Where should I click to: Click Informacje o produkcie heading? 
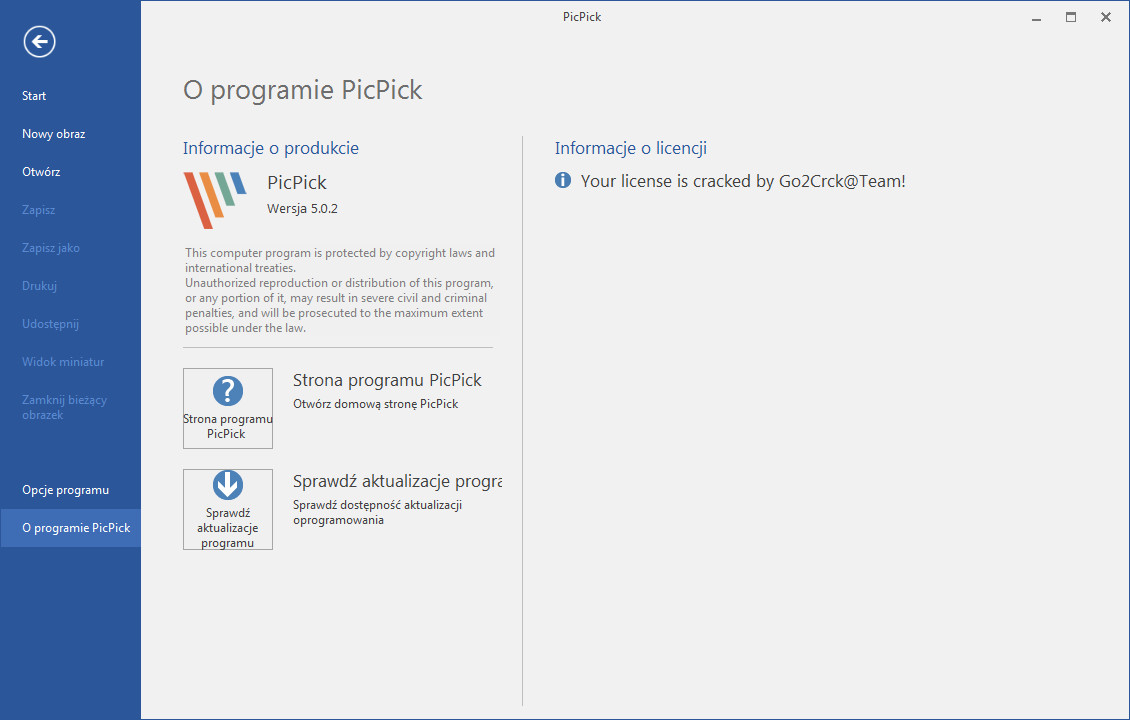coord(271,148)
